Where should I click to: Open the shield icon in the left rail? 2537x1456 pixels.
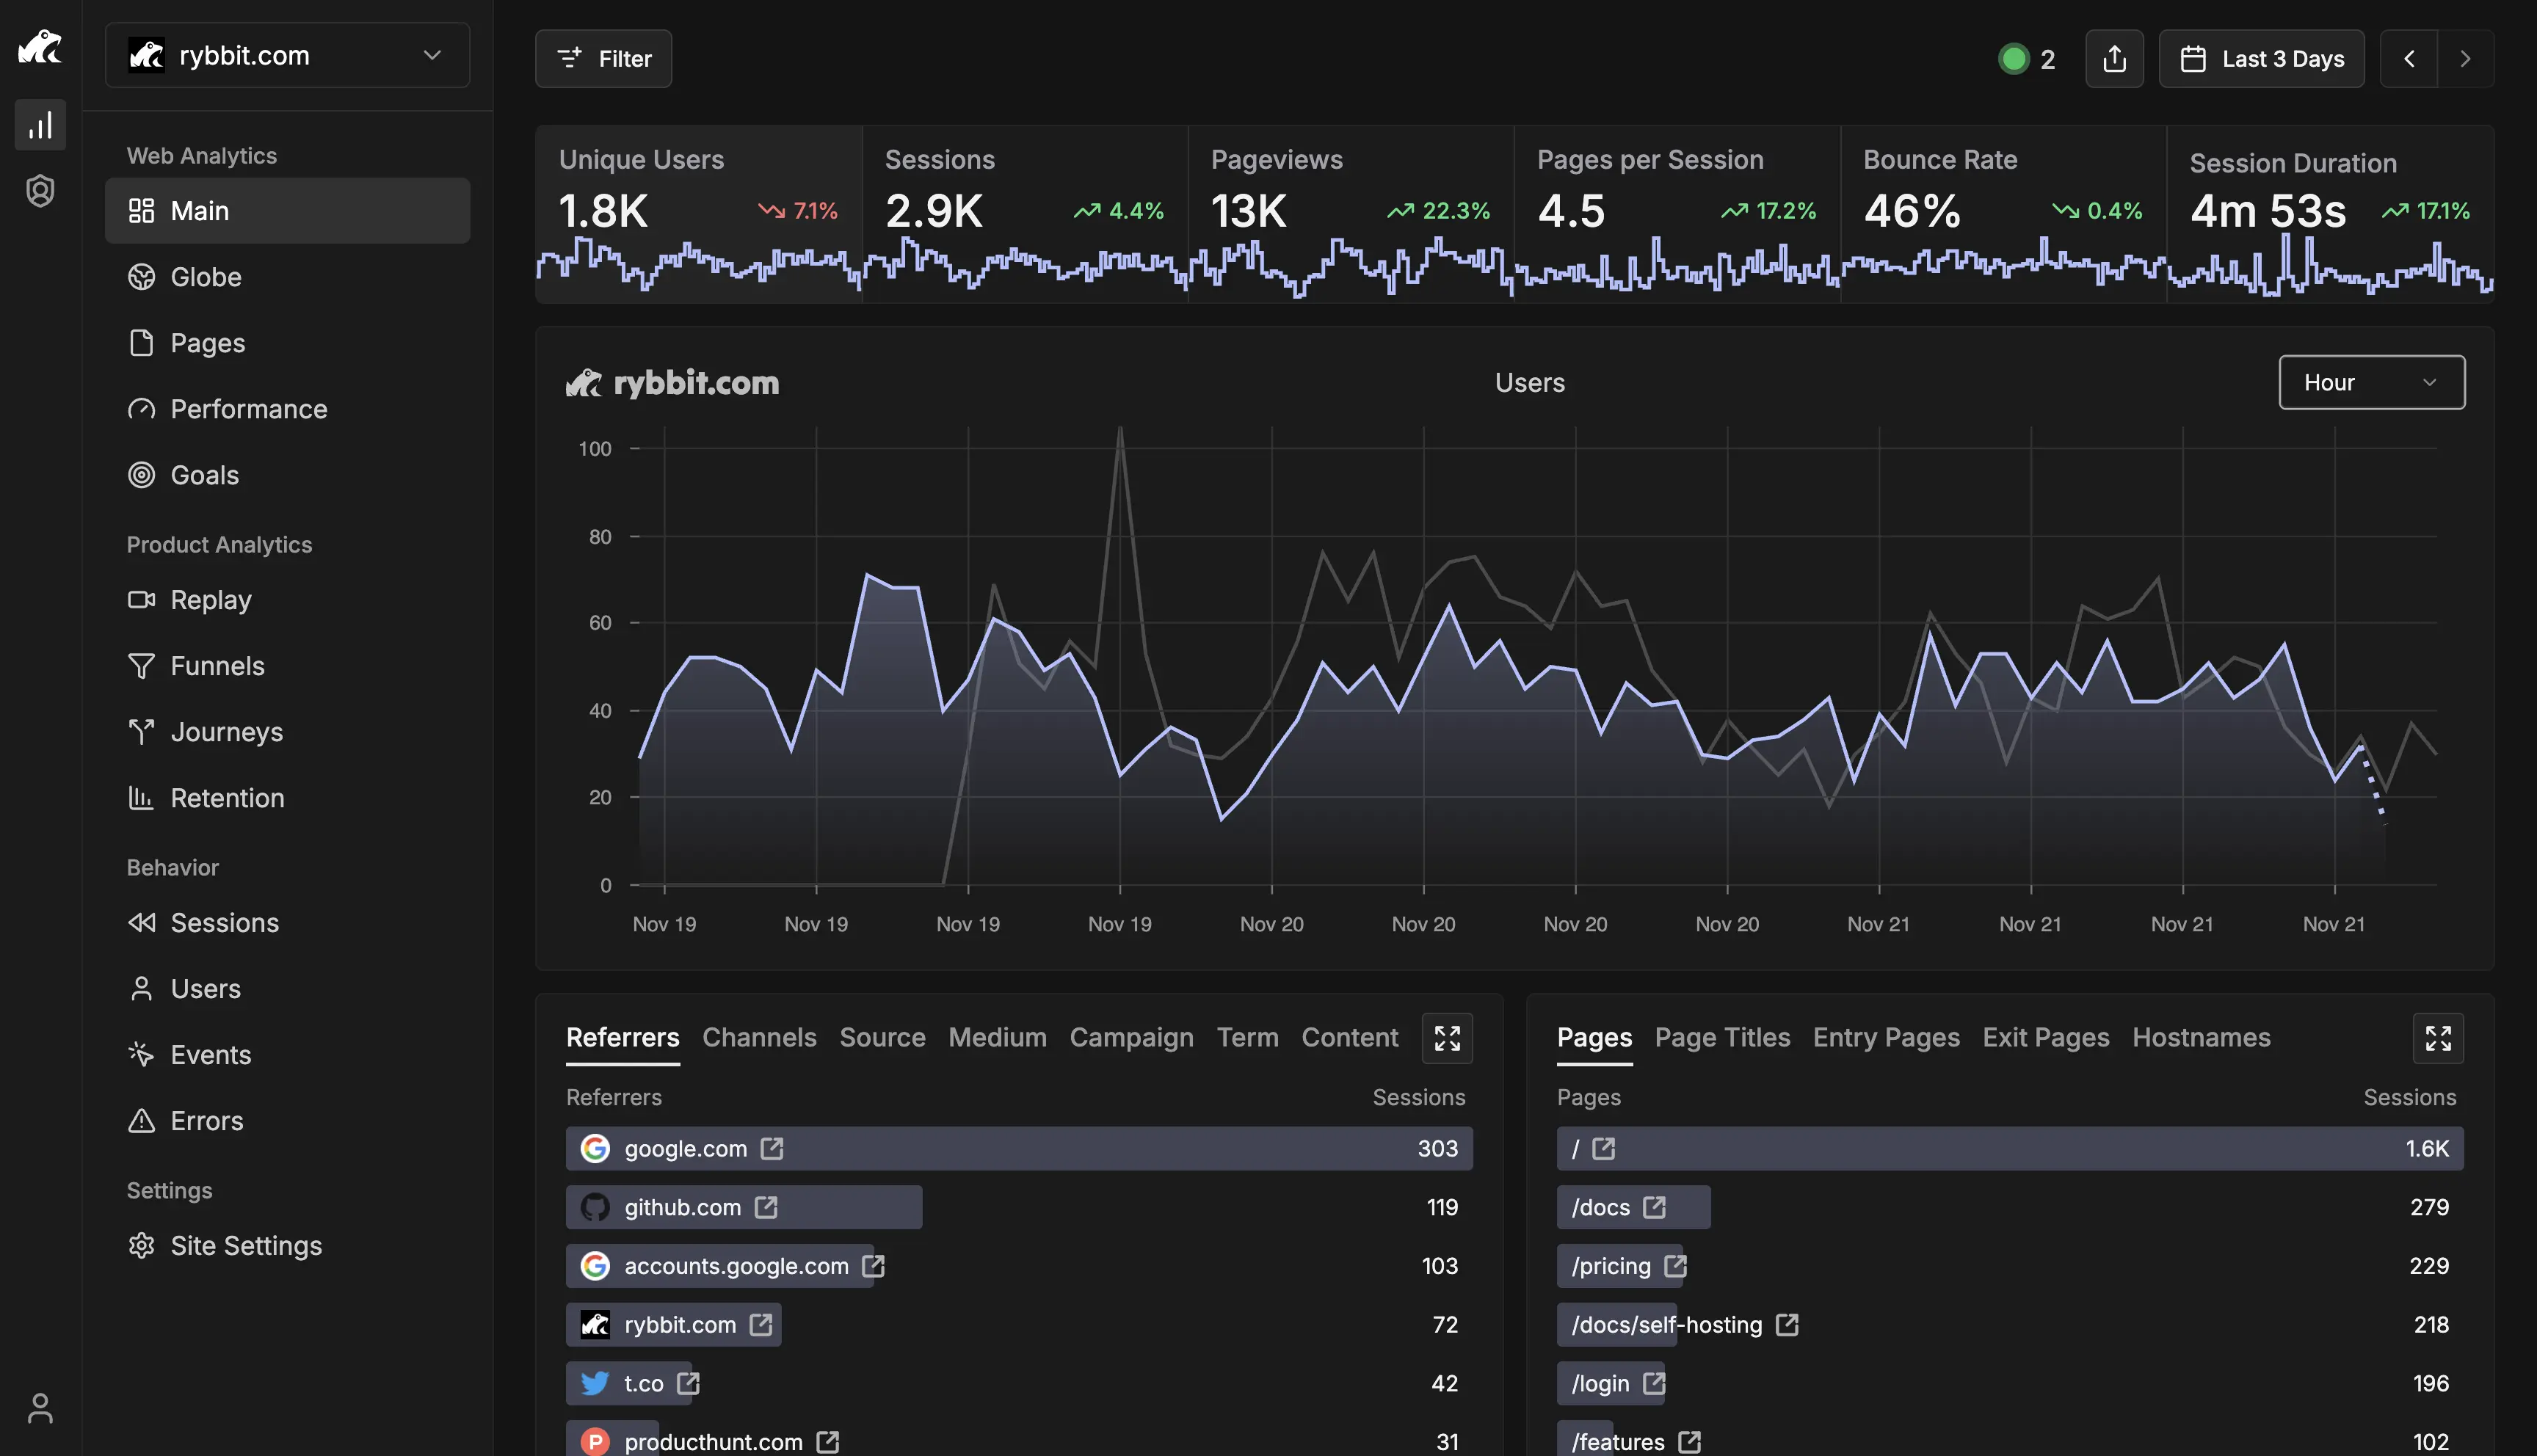coord(40,190)
